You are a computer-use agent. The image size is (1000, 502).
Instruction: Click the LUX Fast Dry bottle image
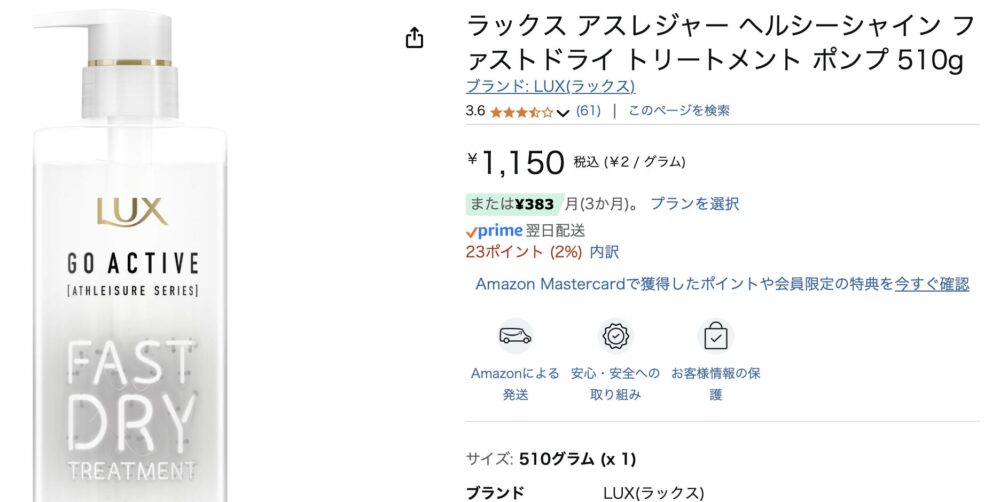pos(130,255)
